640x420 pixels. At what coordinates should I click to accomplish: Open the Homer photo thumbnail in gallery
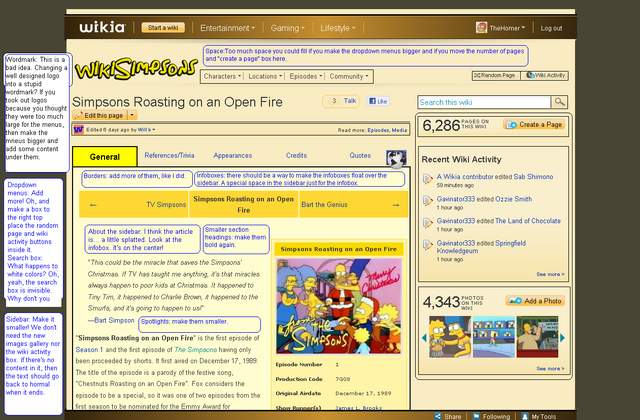537,337
